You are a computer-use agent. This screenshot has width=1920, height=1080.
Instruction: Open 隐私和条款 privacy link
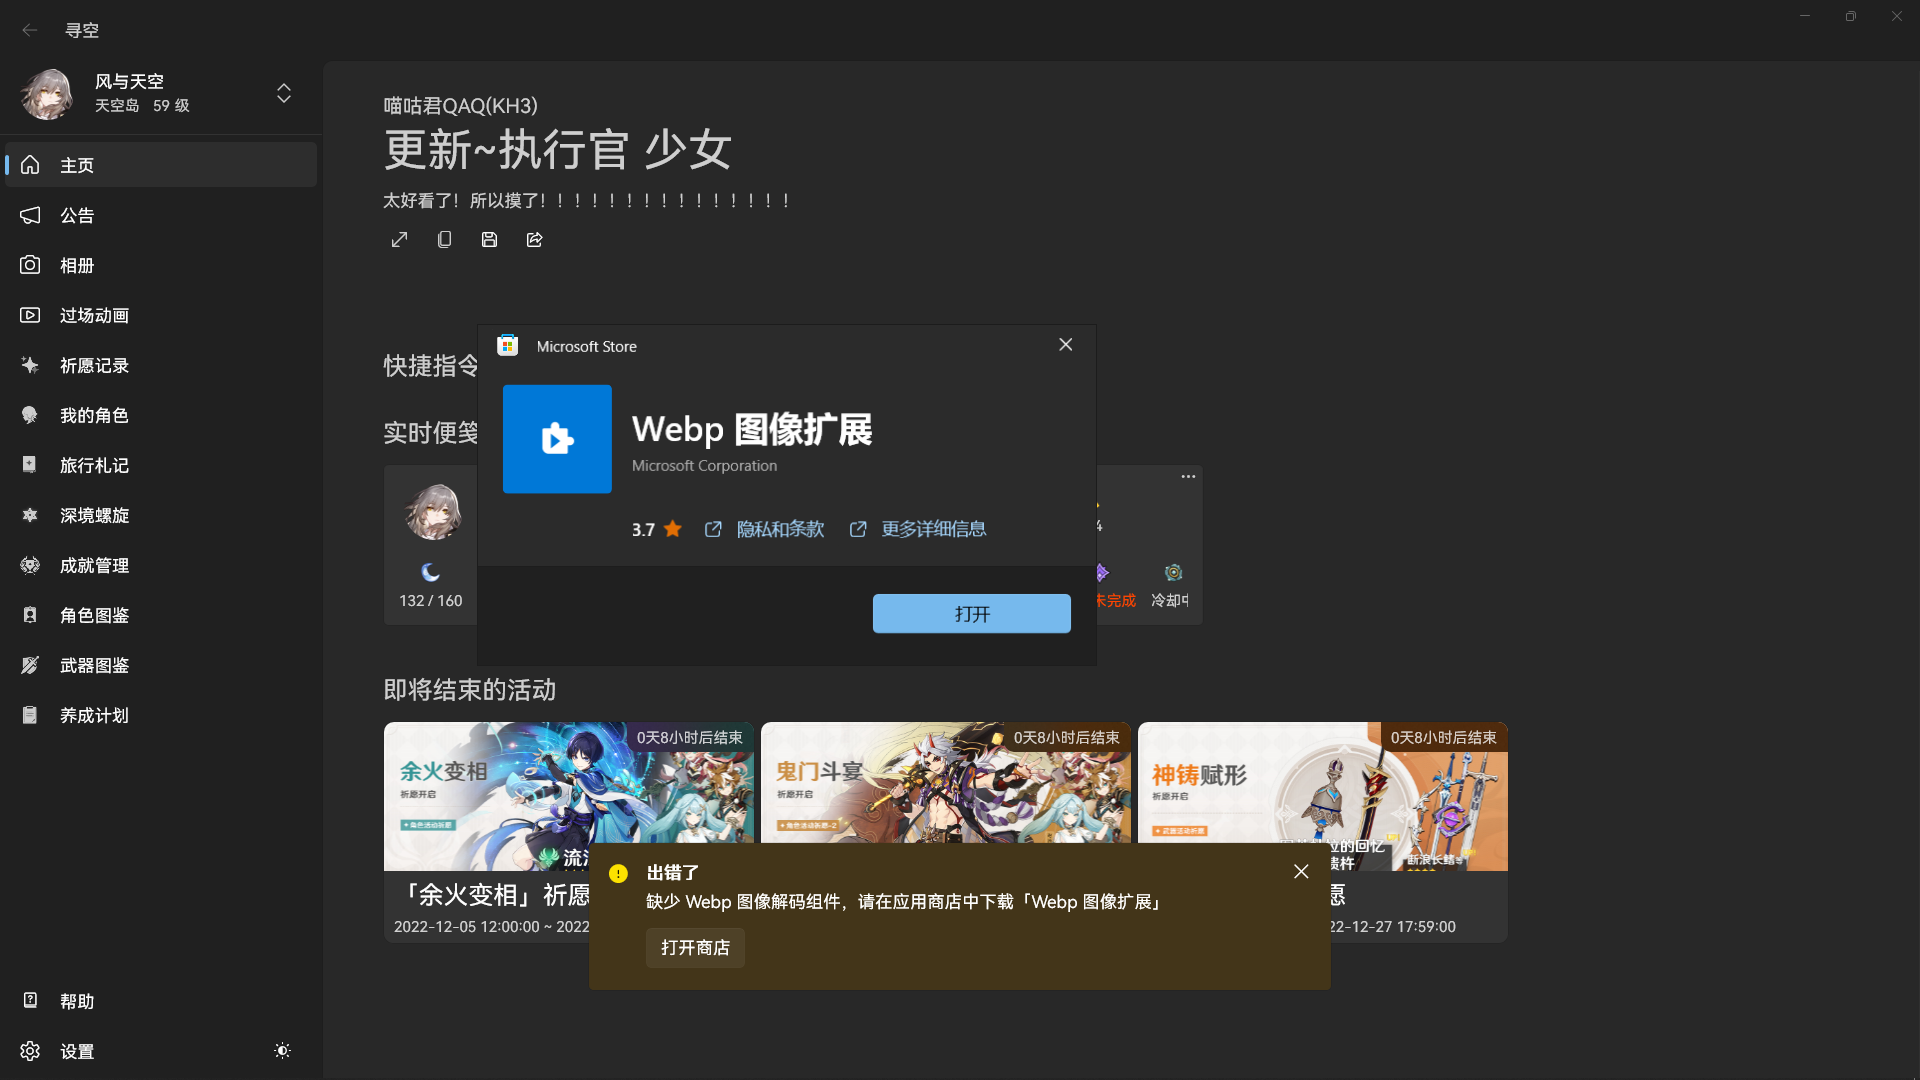(x=780, y=529)
